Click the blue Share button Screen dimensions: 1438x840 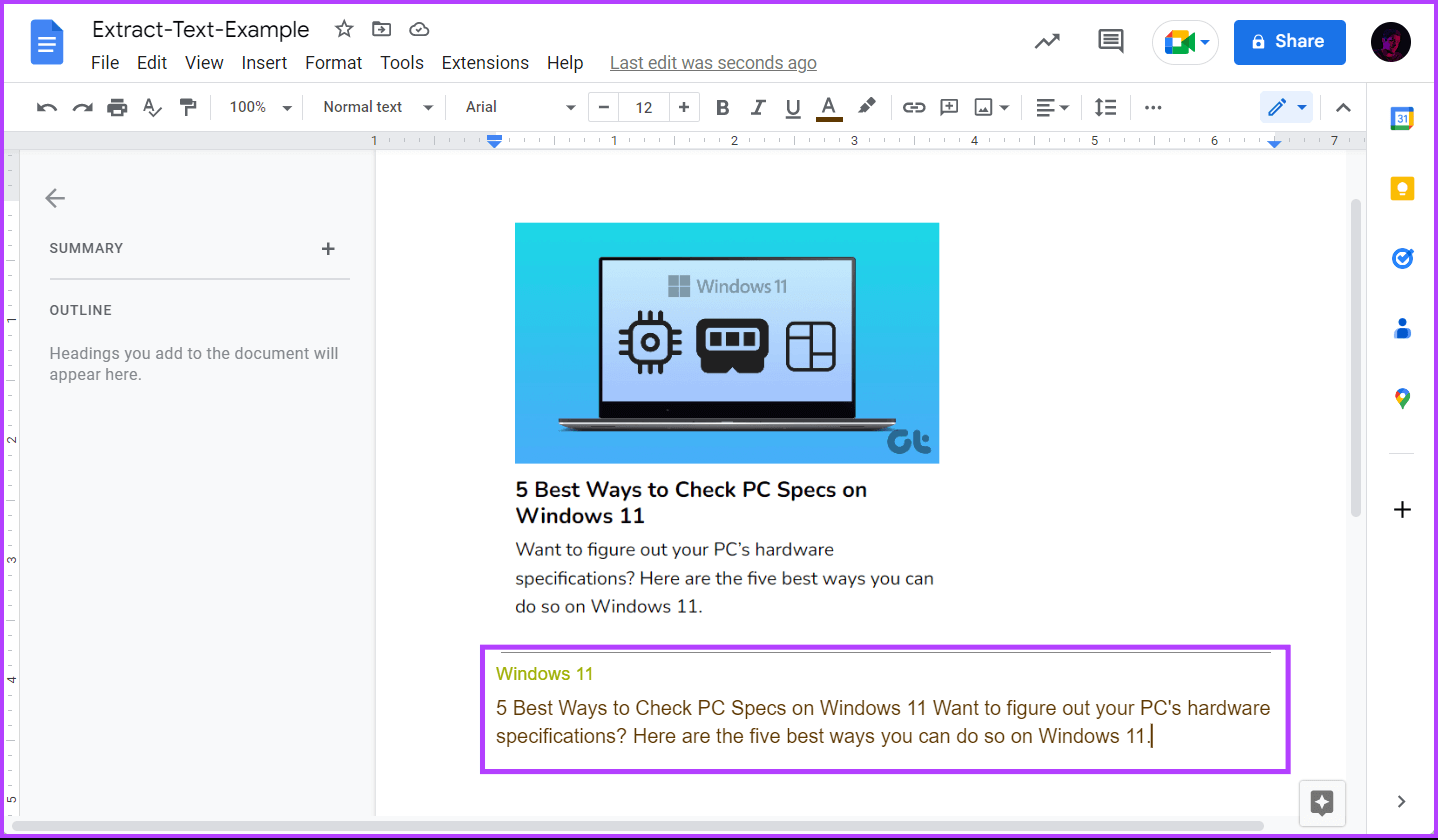click(x=1289, y=41)
